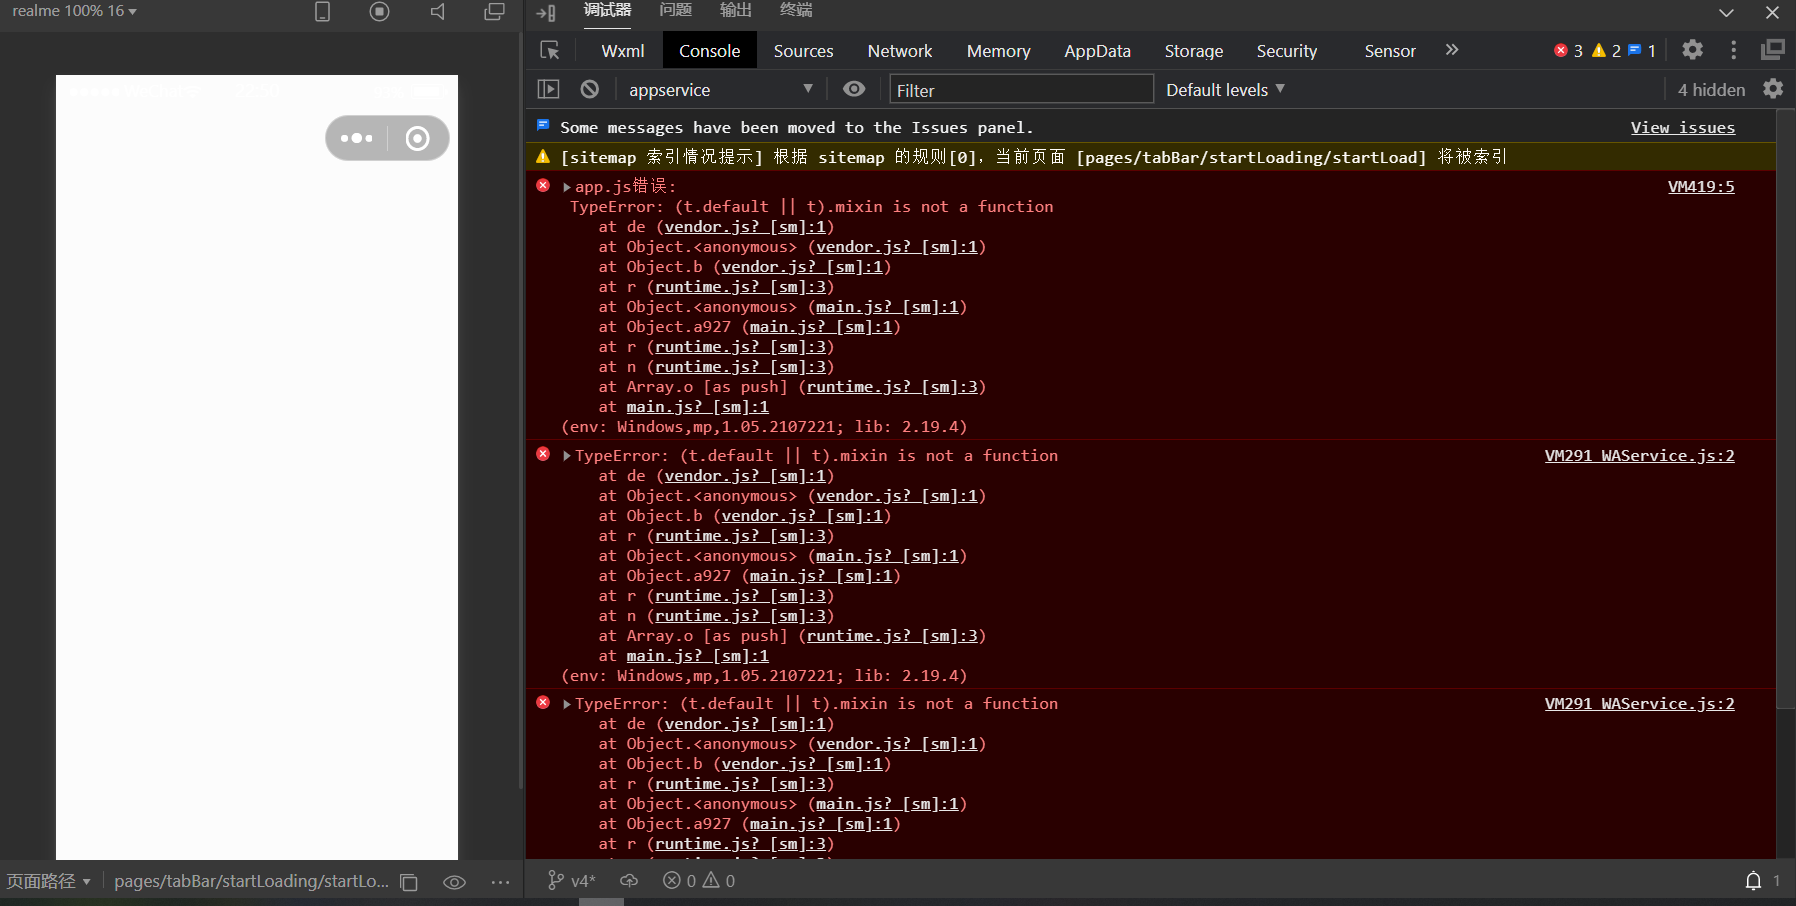Open the simulator capsule three-dots menu

[357, 138]
